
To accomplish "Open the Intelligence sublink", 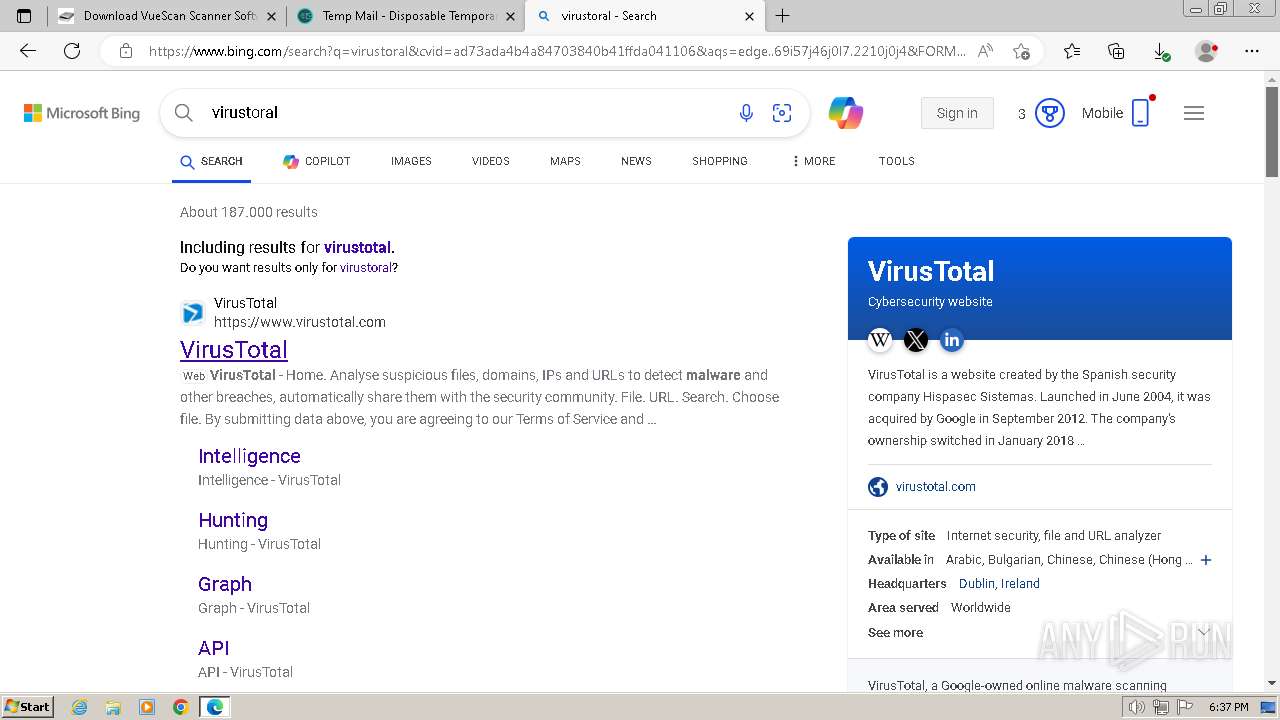I will [x=249, y=456].
